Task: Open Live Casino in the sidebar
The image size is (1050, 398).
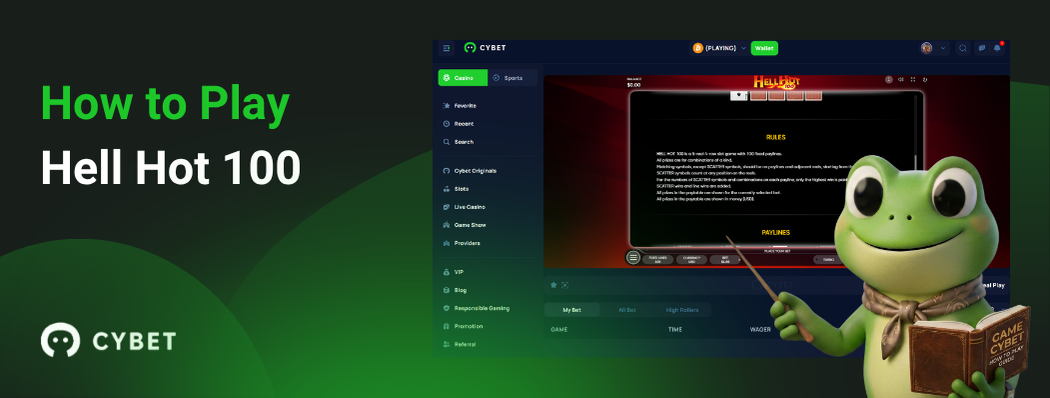Action: pyautogui.click(x=463, y=207)
